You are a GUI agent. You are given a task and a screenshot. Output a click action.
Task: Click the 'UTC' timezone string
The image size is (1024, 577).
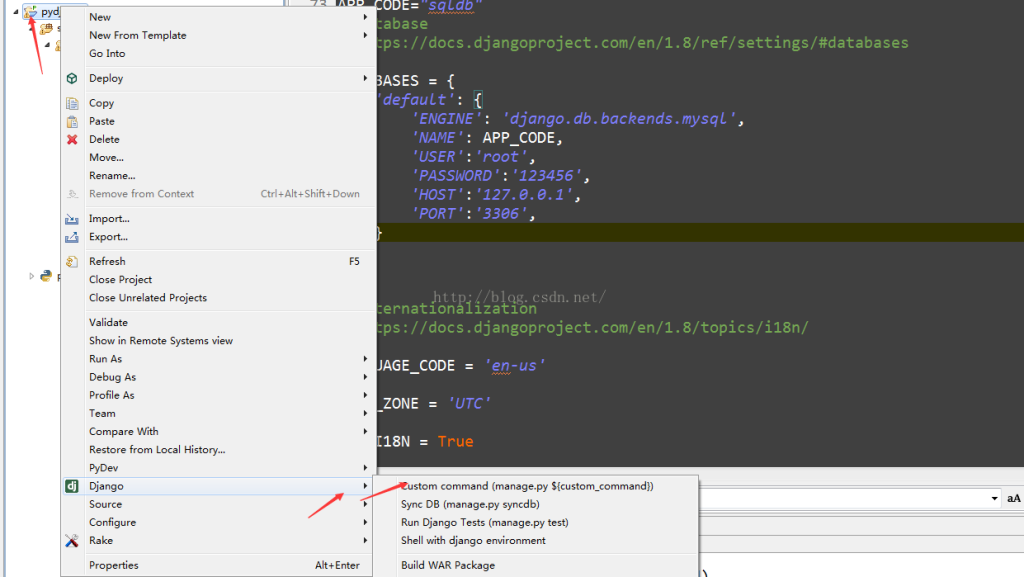tap(469, 403)
